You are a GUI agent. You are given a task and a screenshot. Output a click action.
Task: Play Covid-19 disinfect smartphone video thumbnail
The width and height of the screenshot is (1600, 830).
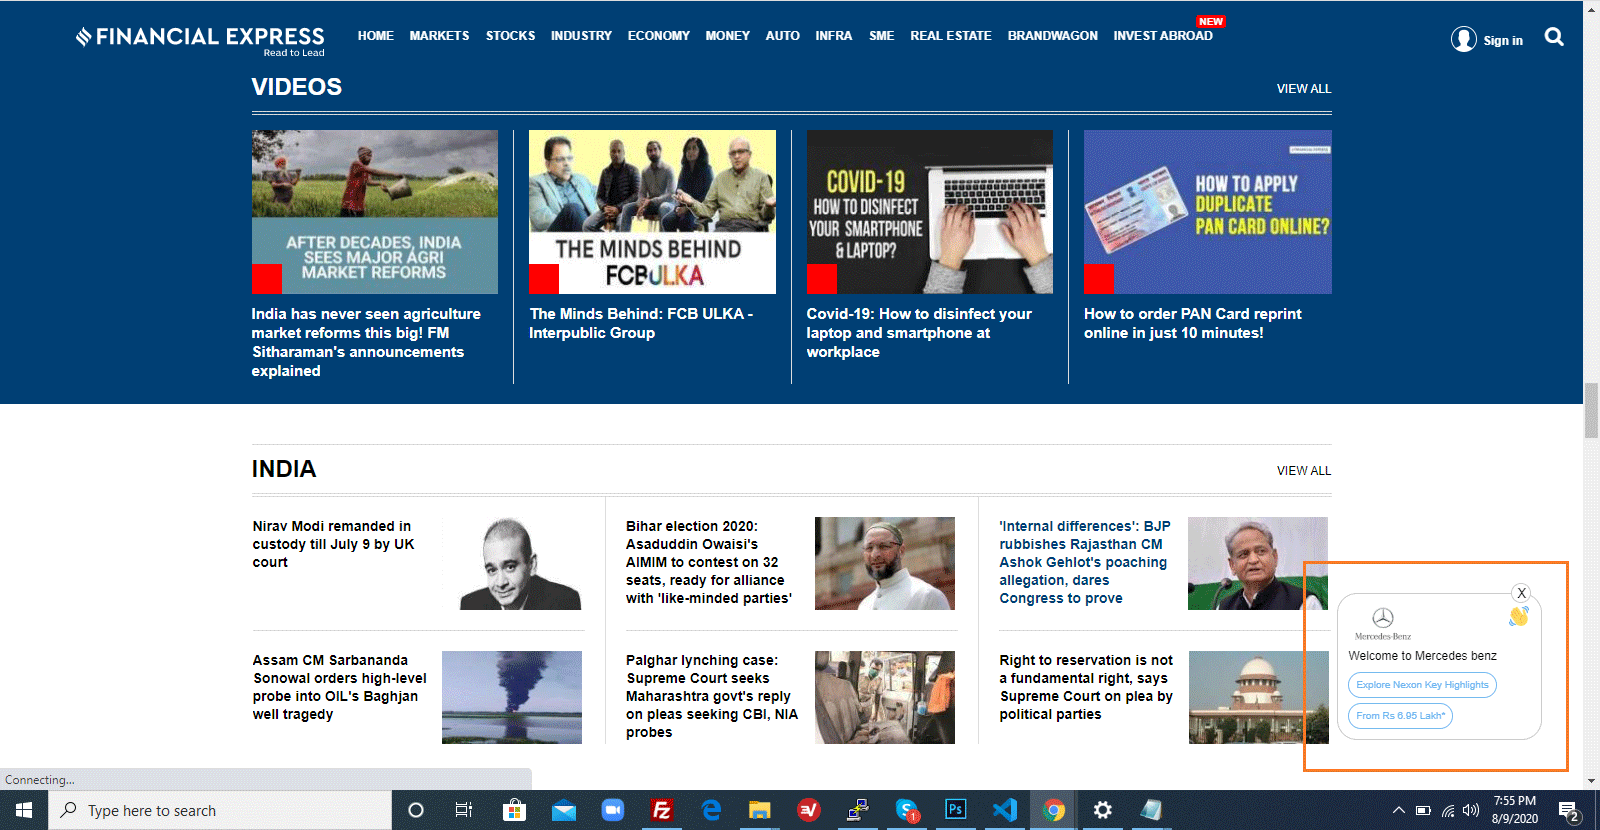click(929, 212)
